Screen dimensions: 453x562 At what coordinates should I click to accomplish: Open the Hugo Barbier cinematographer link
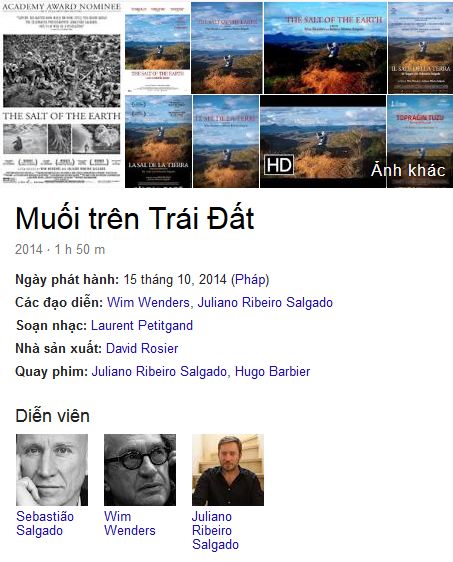coord(272,371)
